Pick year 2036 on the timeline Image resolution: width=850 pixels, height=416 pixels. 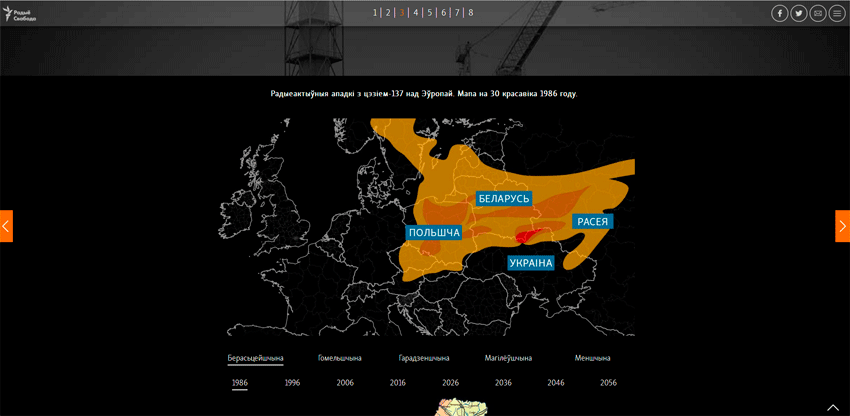503,383
